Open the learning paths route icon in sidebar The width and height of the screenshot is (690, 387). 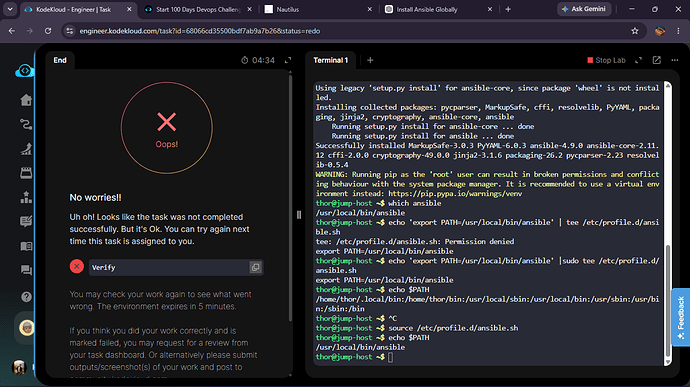click(26, 125)
